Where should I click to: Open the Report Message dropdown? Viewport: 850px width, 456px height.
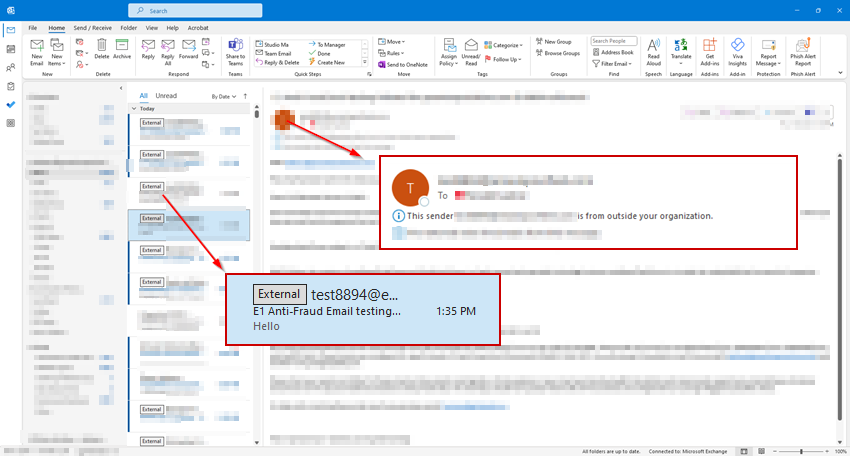(768, 52)
